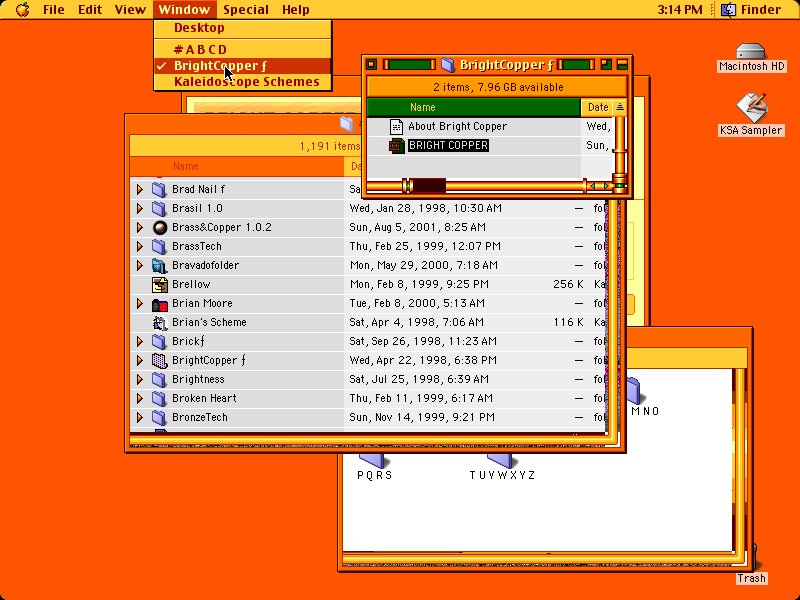Select the Brad Nail f folder icon
This screenshot has height=600, width=800.
pos(159,189)
